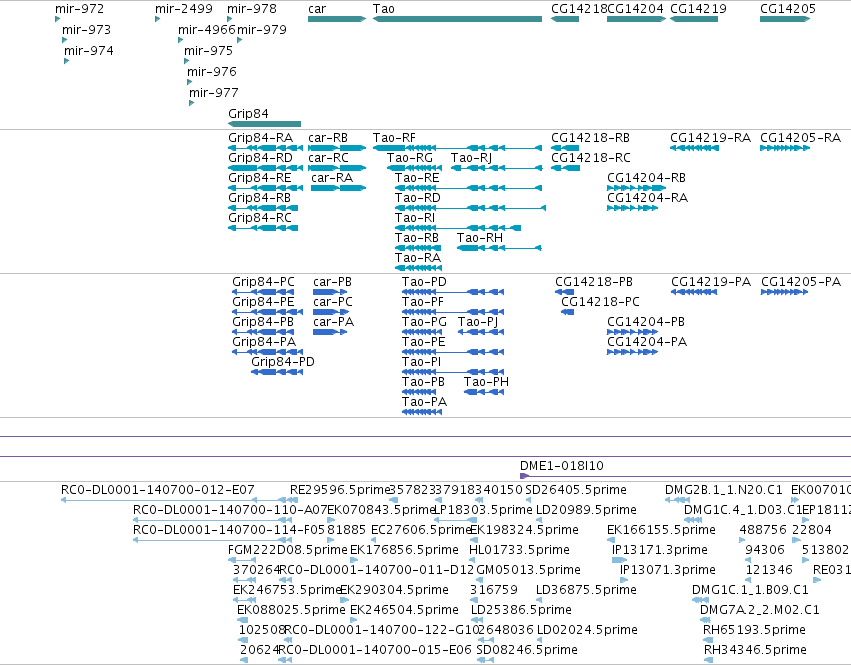Select the CG14219-PA protein label
The width and height of the screenshot is (851, 665).
coord(711,282)
